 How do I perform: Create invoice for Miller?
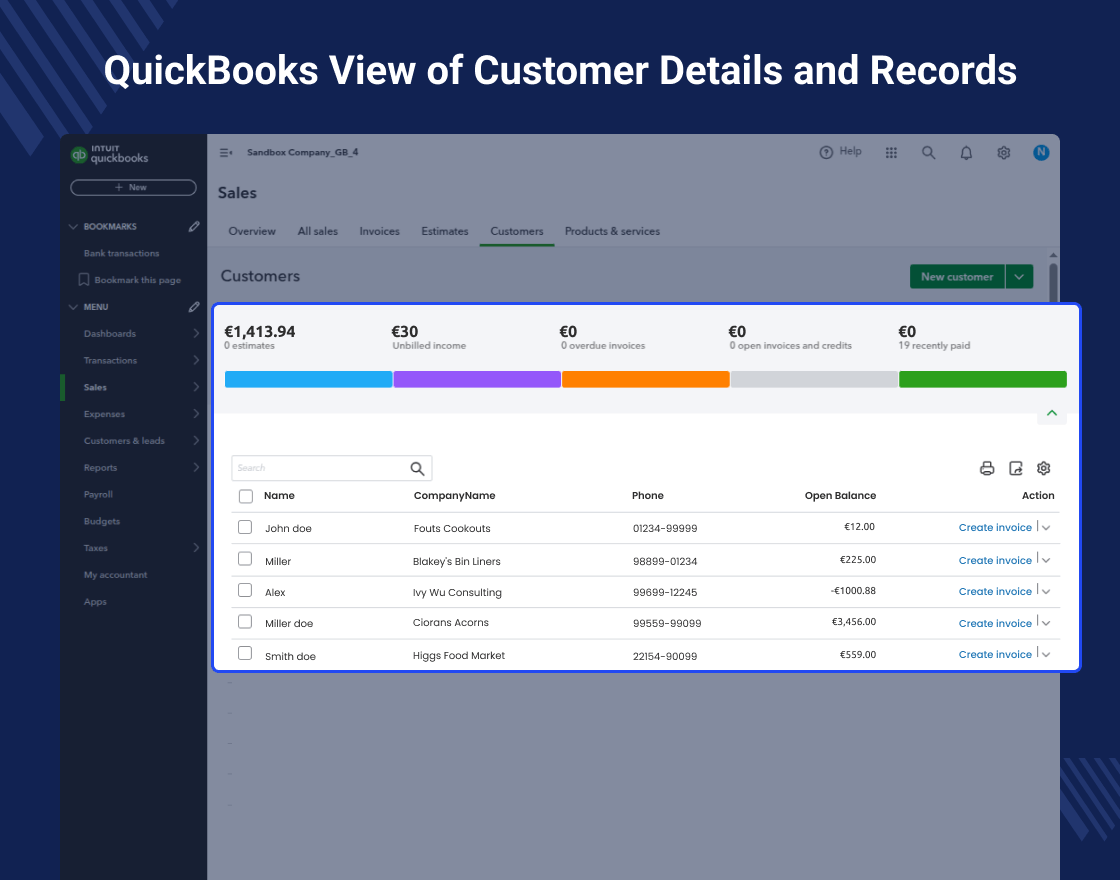point(995,560)
